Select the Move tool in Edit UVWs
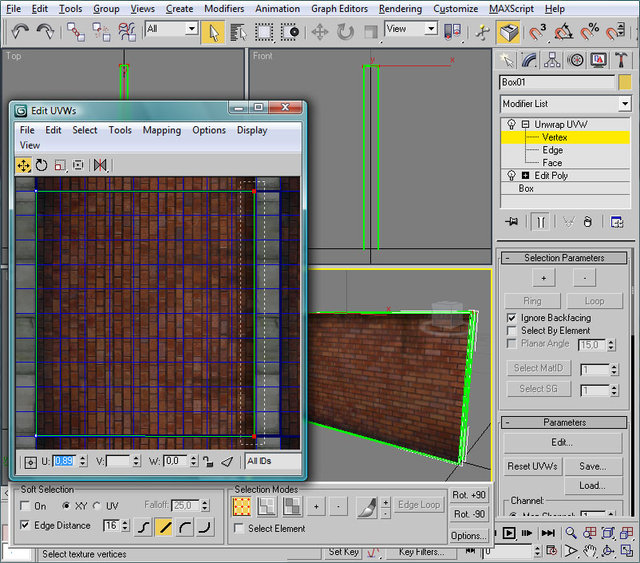640x563 pixels. pyautogui.click(x=23, y=165)
